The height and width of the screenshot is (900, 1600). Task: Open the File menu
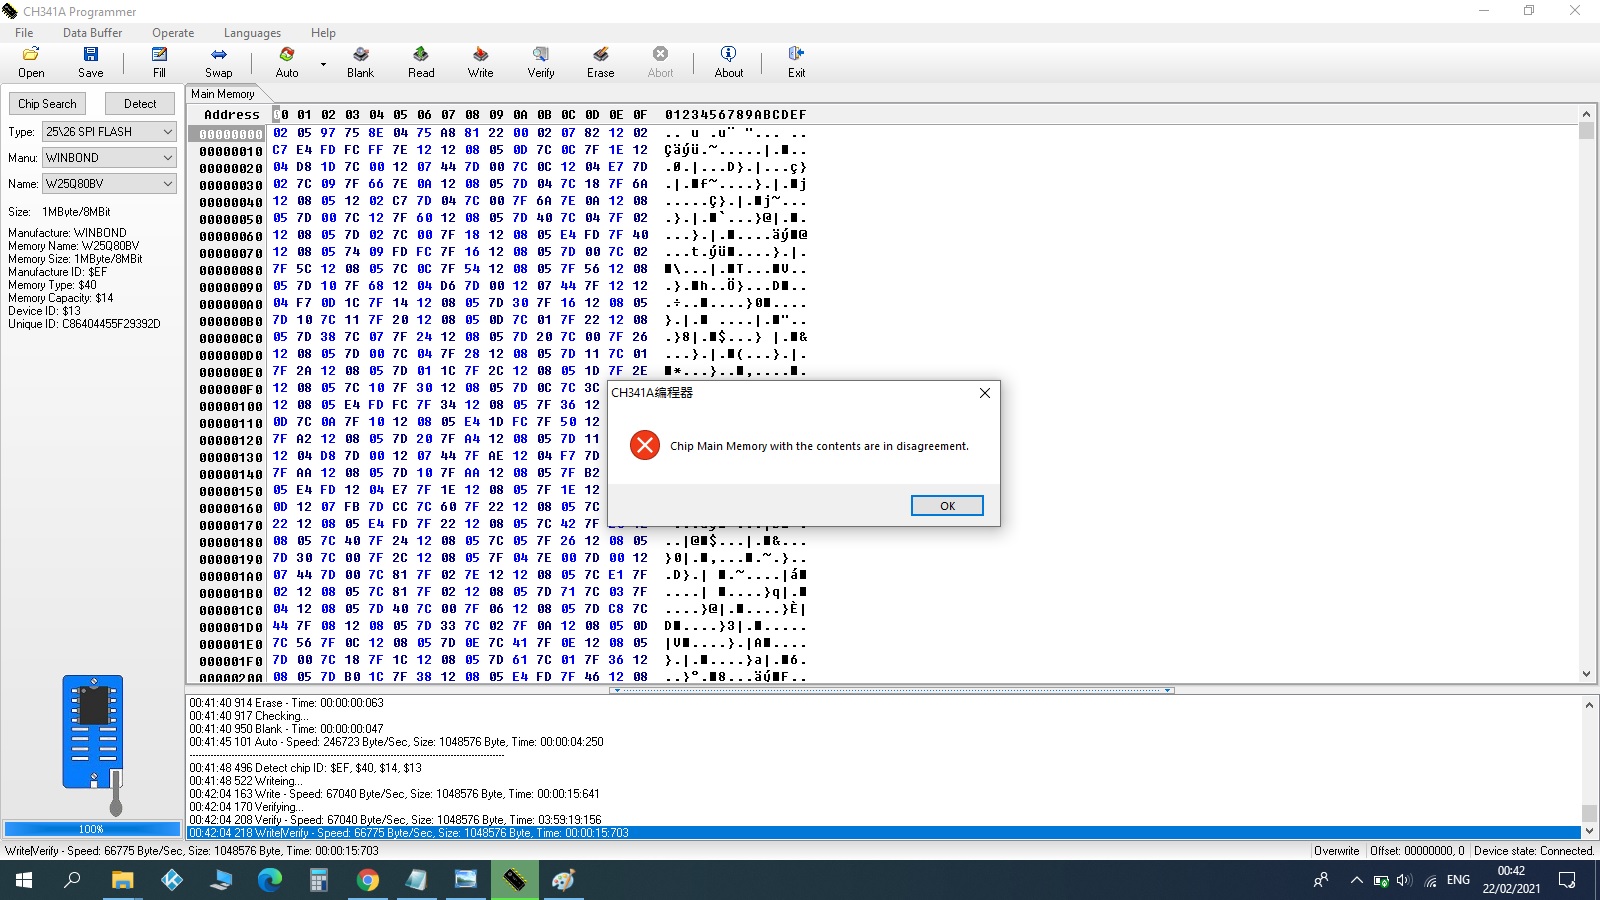click(24, 32)
